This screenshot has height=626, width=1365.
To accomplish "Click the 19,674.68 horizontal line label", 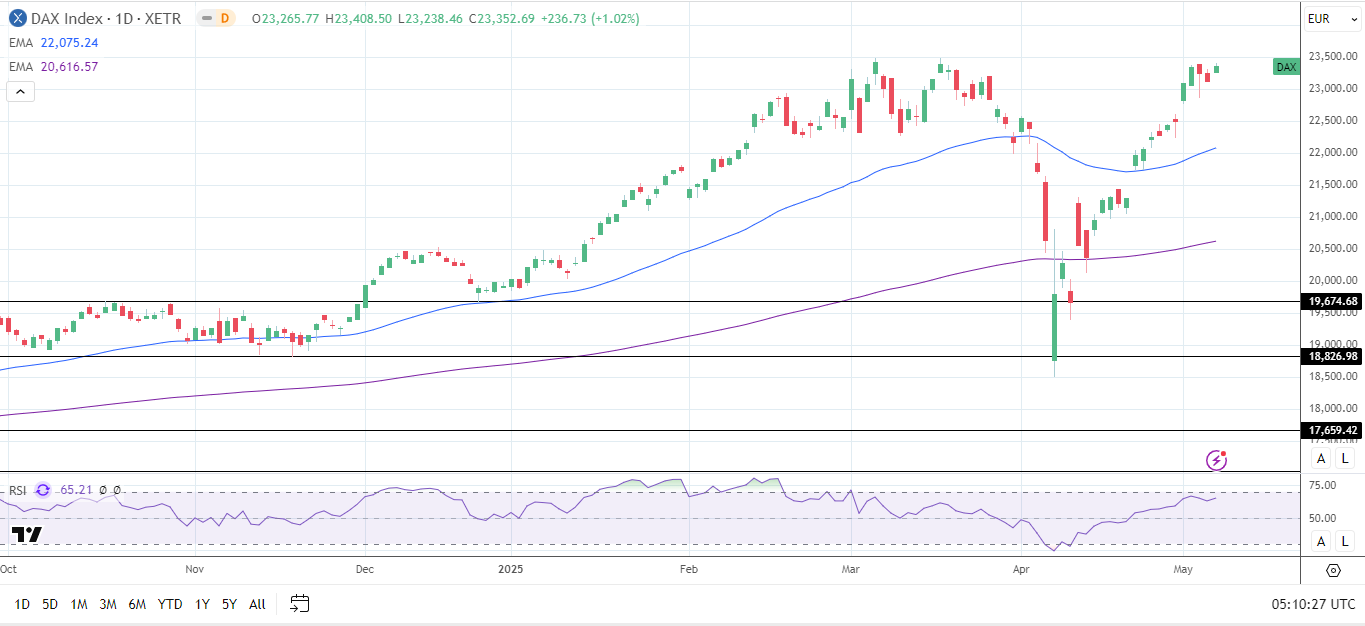I will [x=1333, y=301].
